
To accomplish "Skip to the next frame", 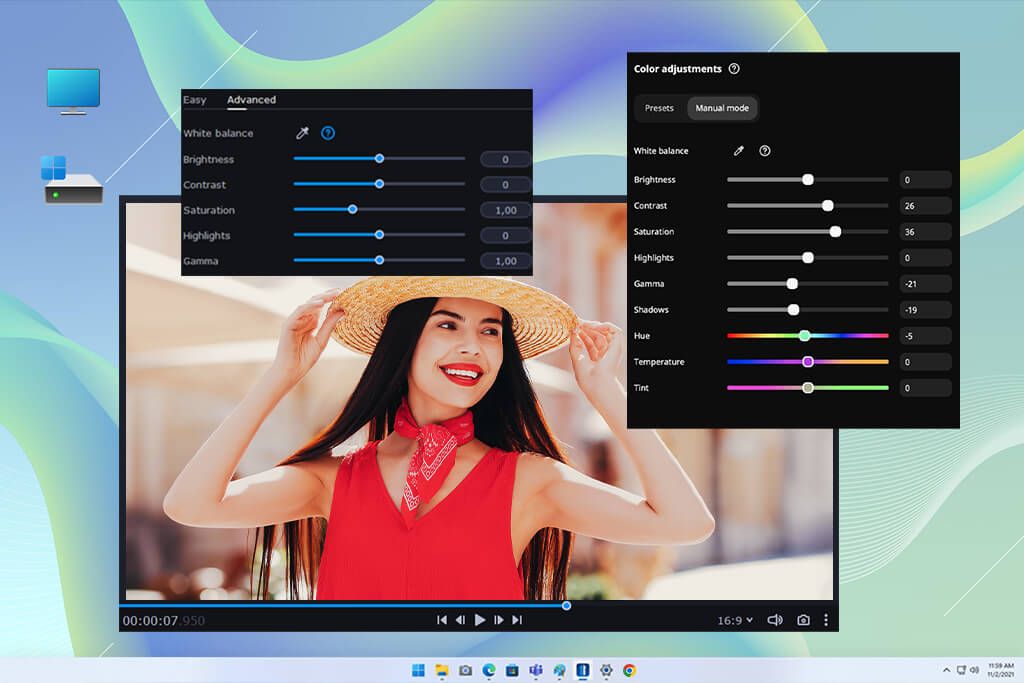I will point(499,619).
